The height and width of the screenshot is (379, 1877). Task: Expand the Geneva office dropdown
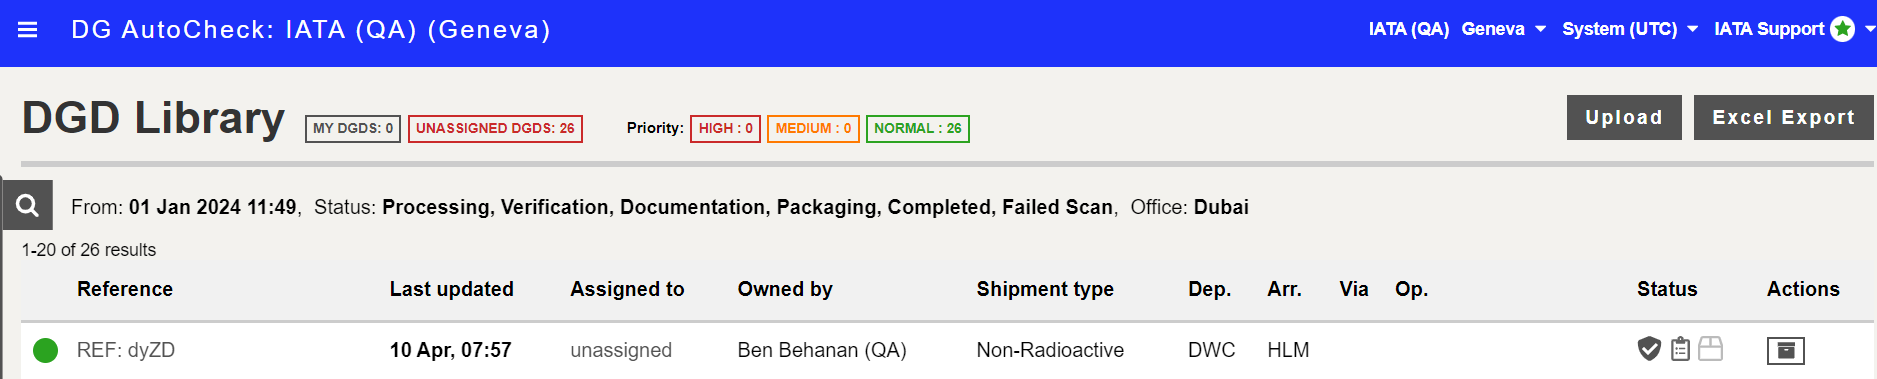[1504, 29]
